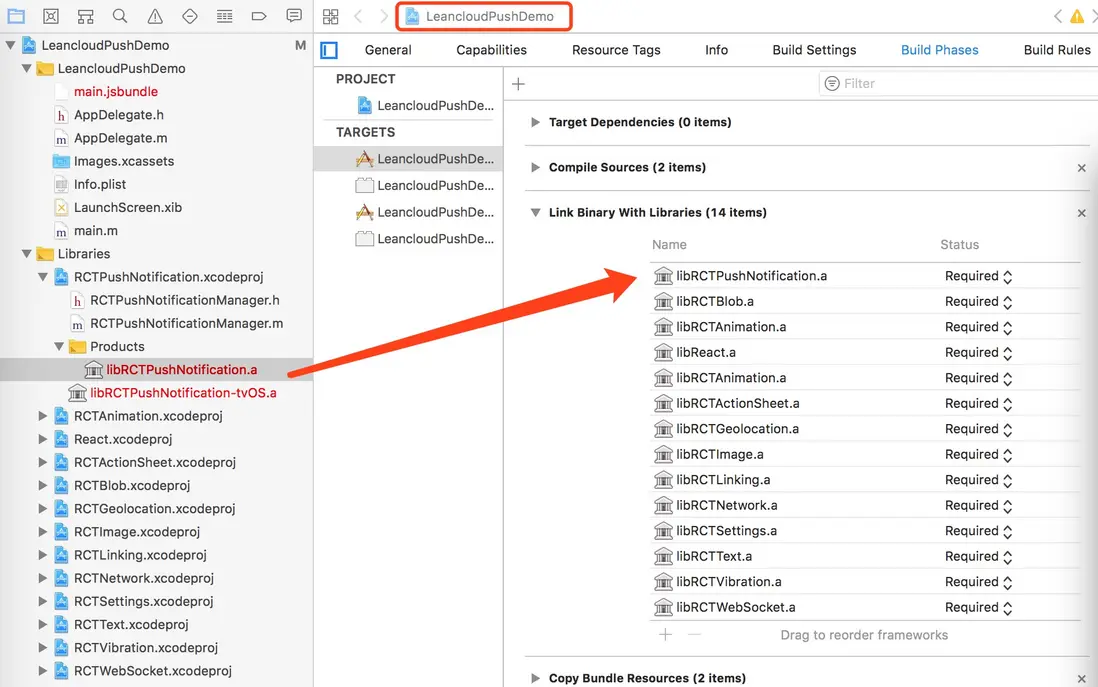Expand React.xcodeproj in navigator
This screenshot has width=1098, height=687.
coord(43,438)
